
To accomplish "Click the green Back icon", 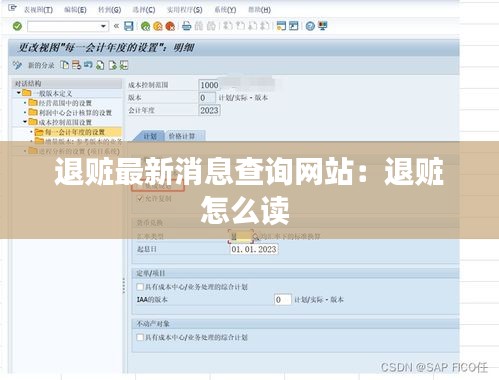I will coord(145,26).
